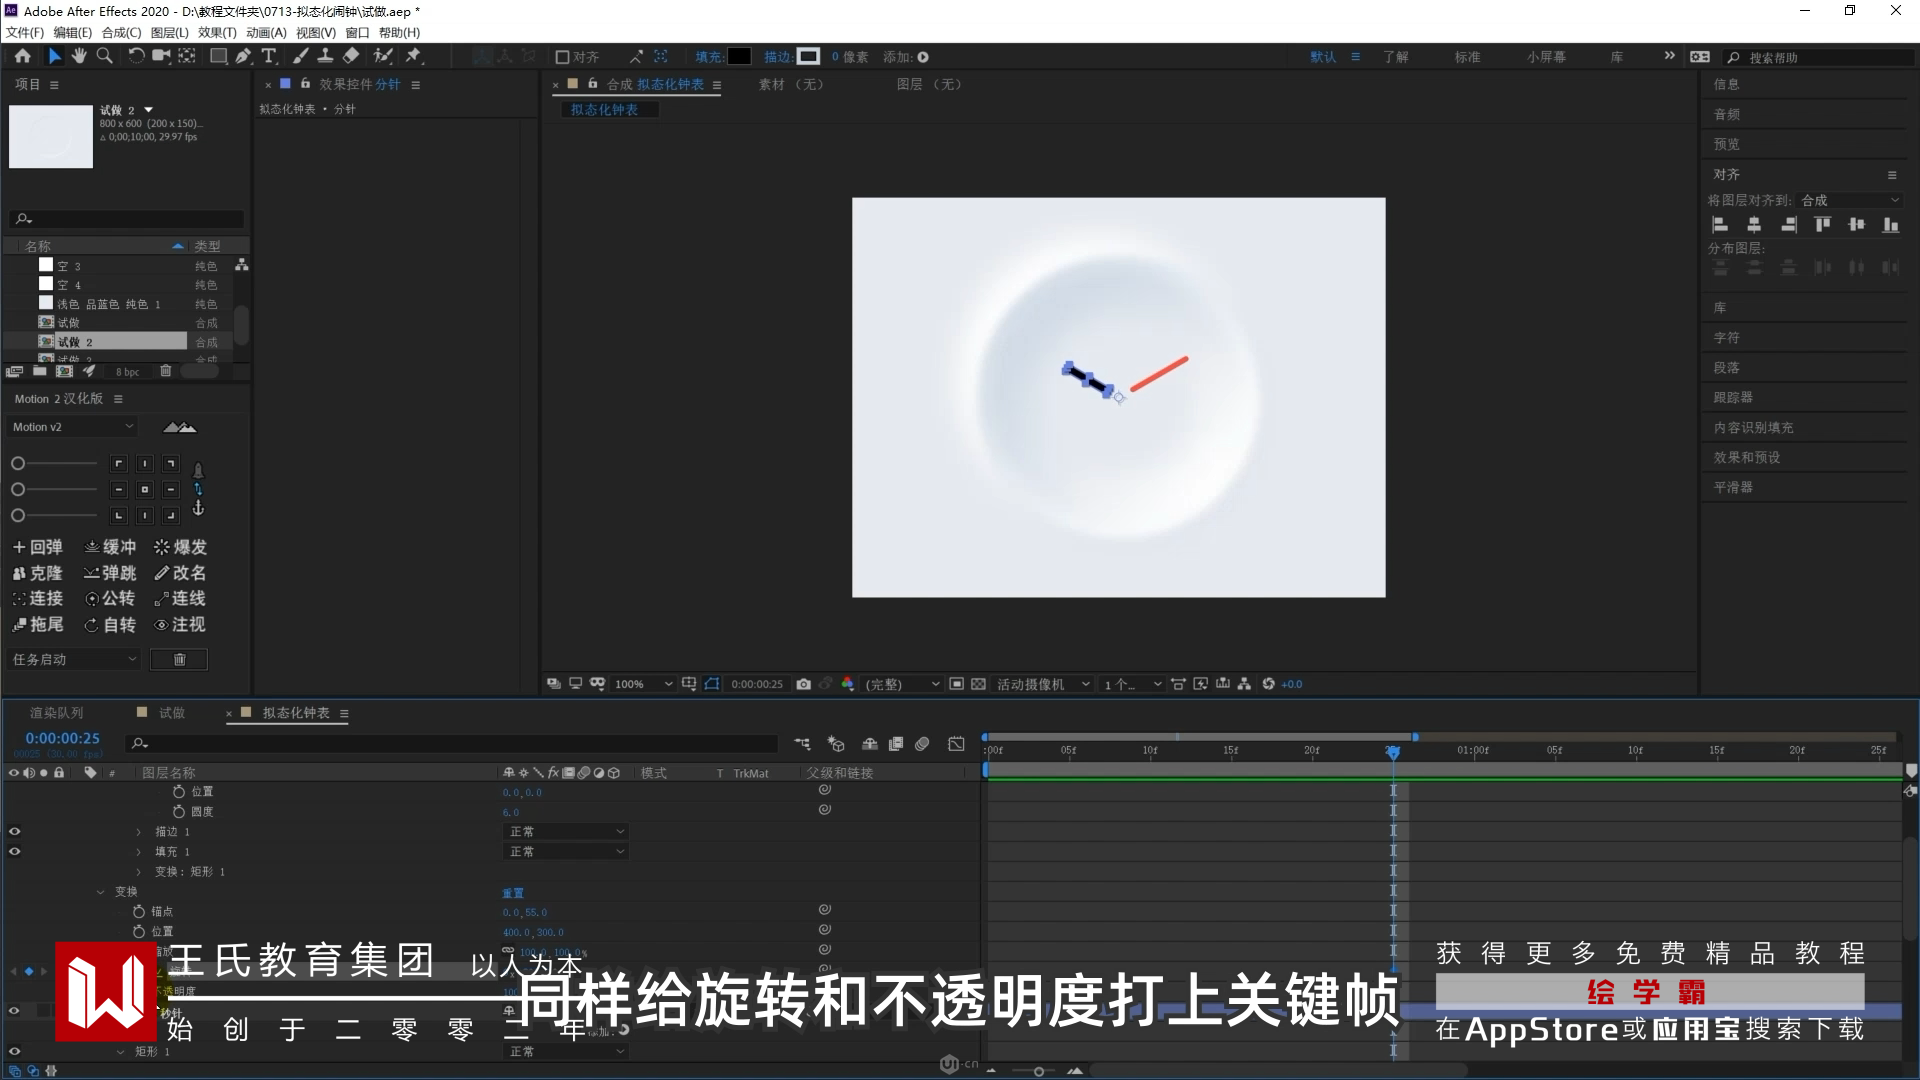Toggle visibility eye for 填充 1
Screen dimensions: 1920x1080
coord(14,851)
